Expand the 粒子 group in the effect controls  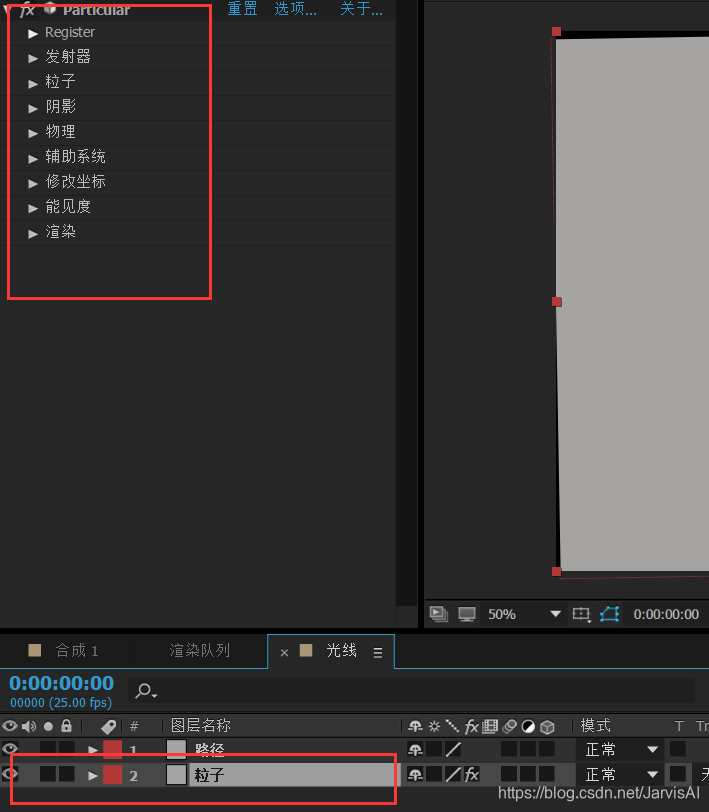coord(33,83)
